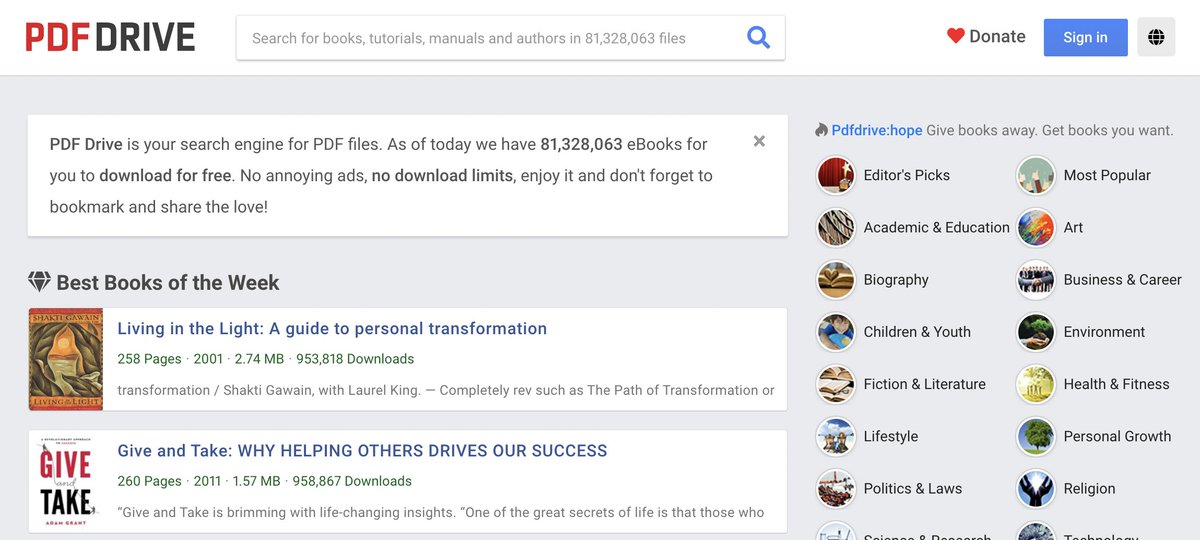Open Academic & Education category label

click(937, 227)
